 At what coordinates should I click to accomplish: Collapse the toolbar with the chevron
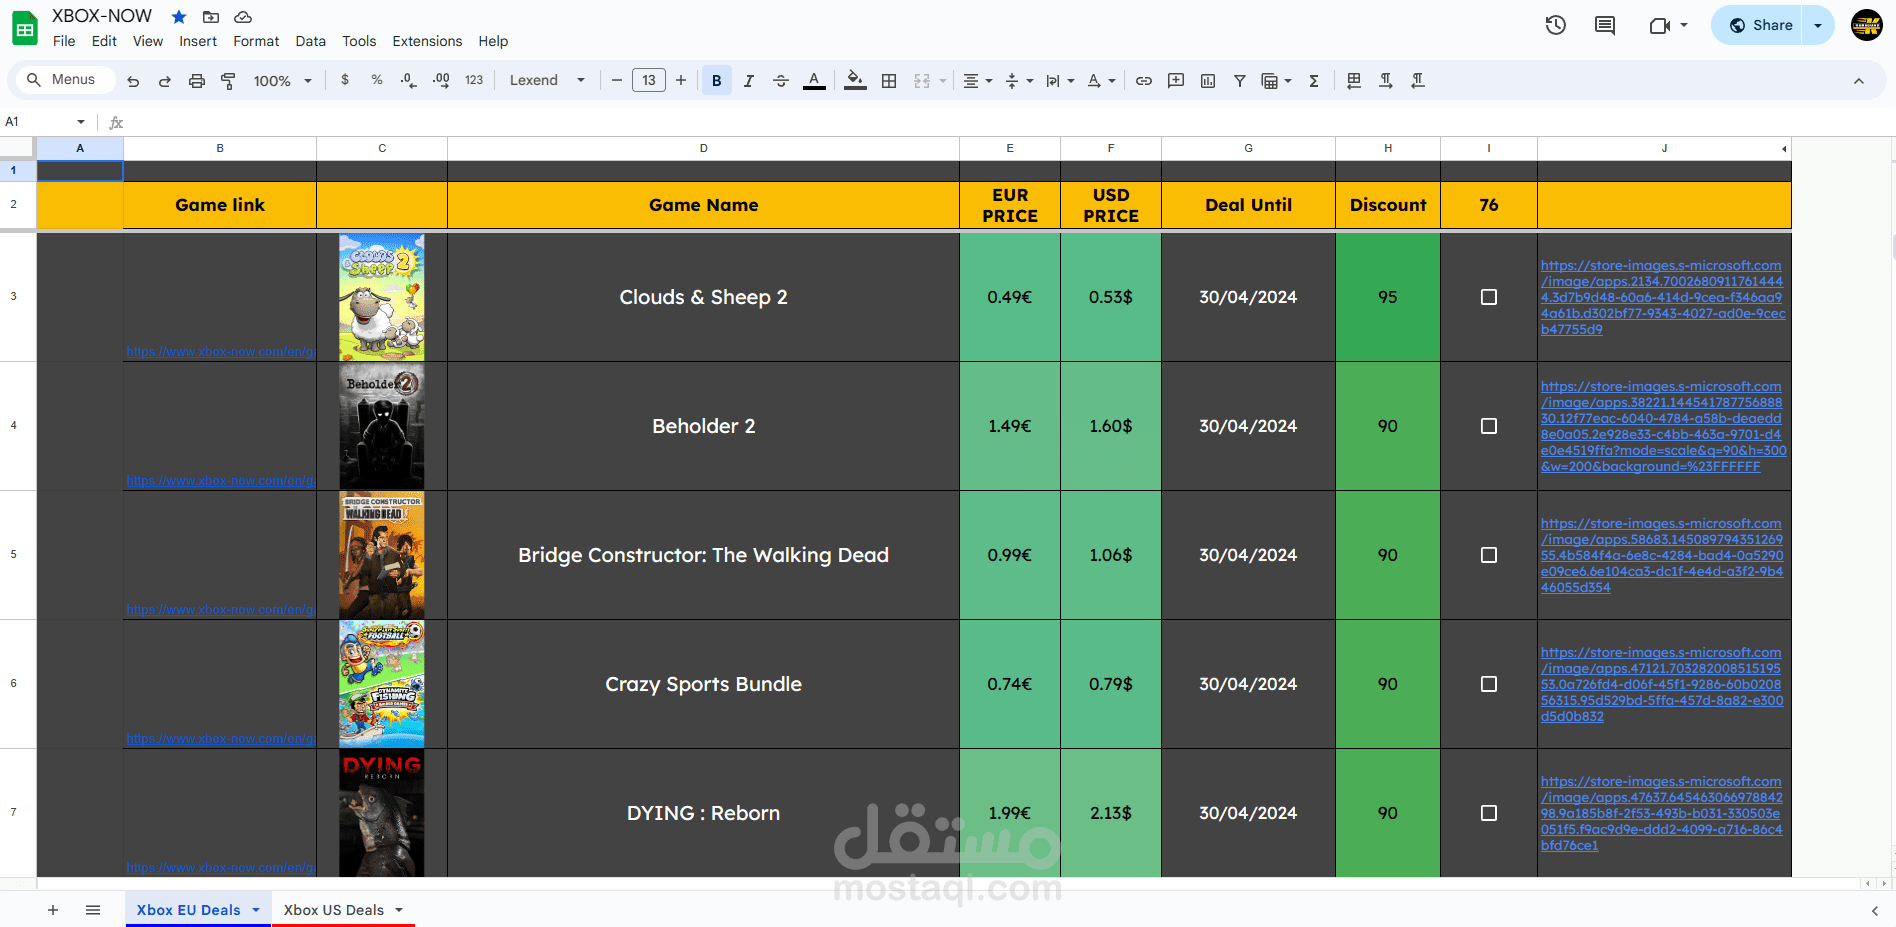coord(1859,81)
